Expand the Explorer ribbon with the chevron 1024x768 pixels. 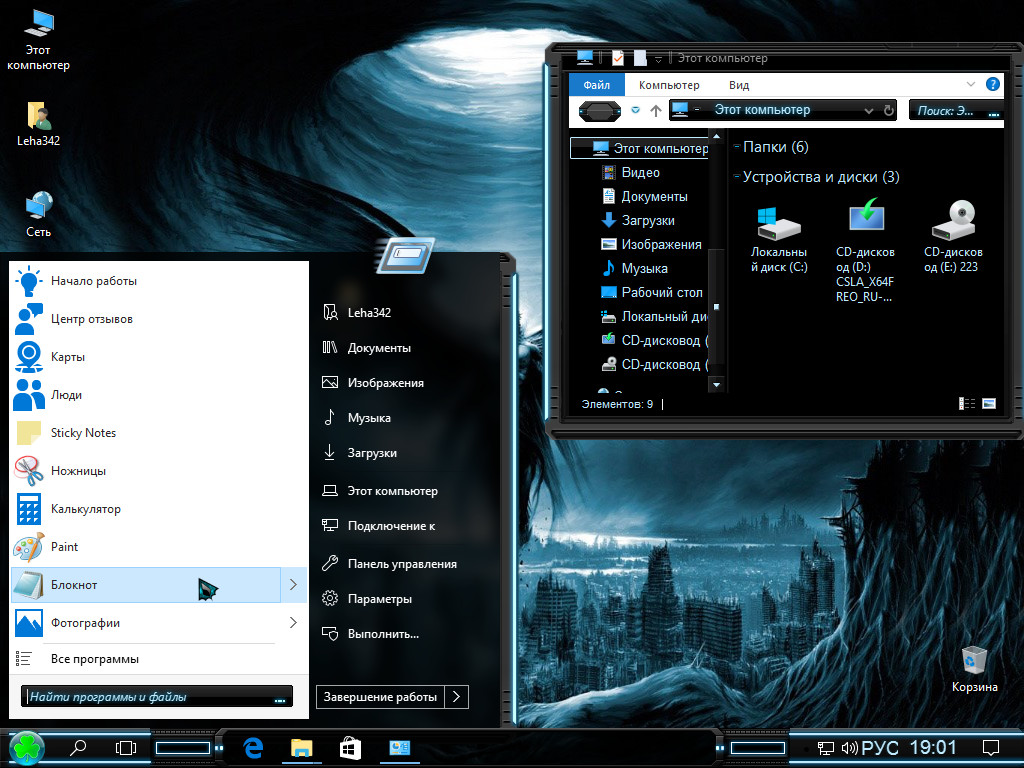[x=970, y=85]
